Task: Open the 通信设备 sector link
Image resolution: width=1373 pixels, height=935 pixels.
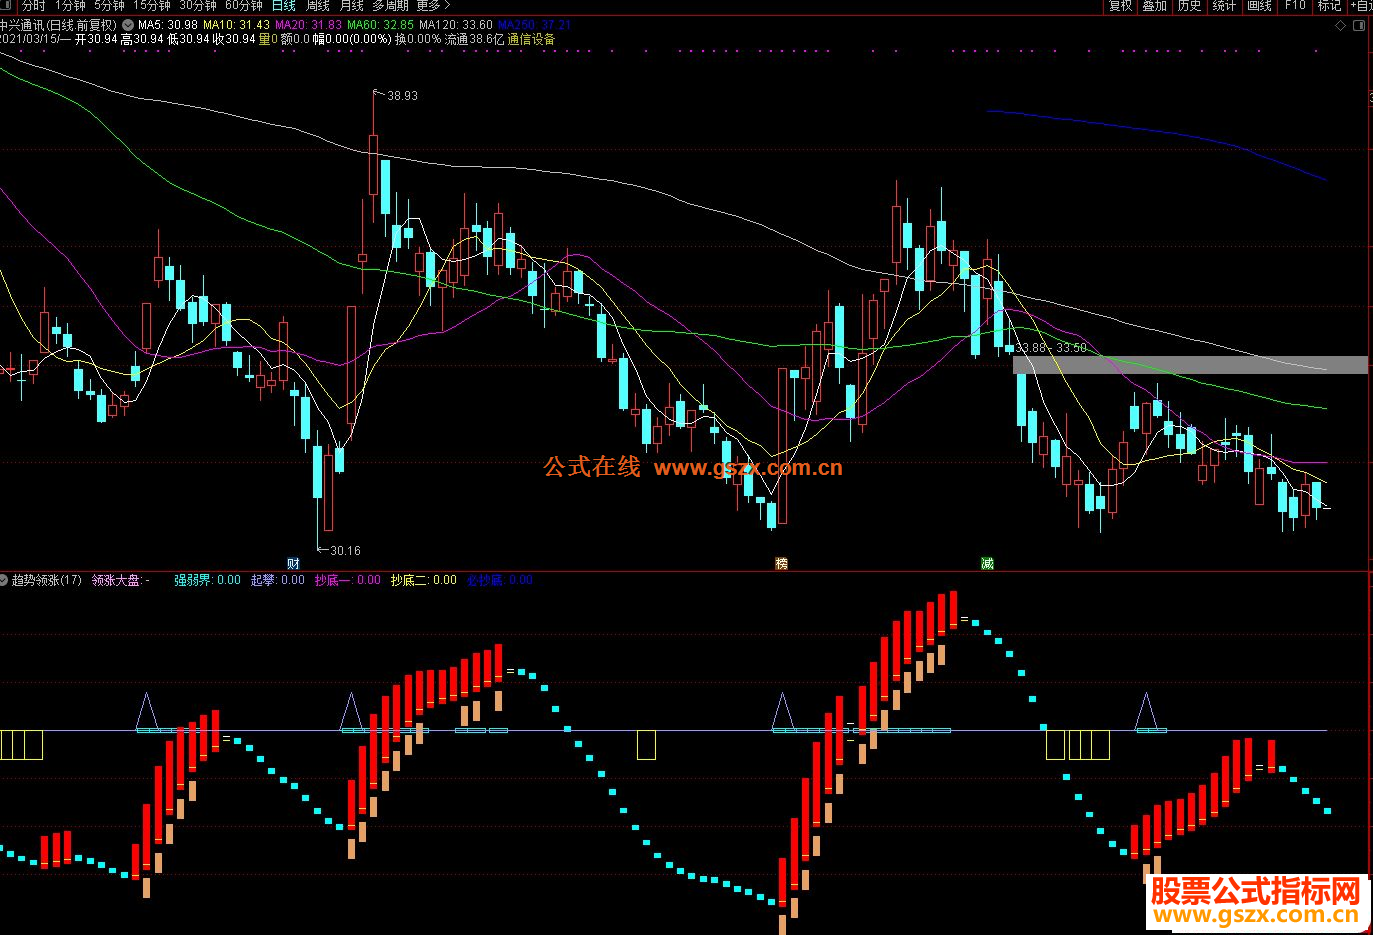Action: click(x=531, y=39)
